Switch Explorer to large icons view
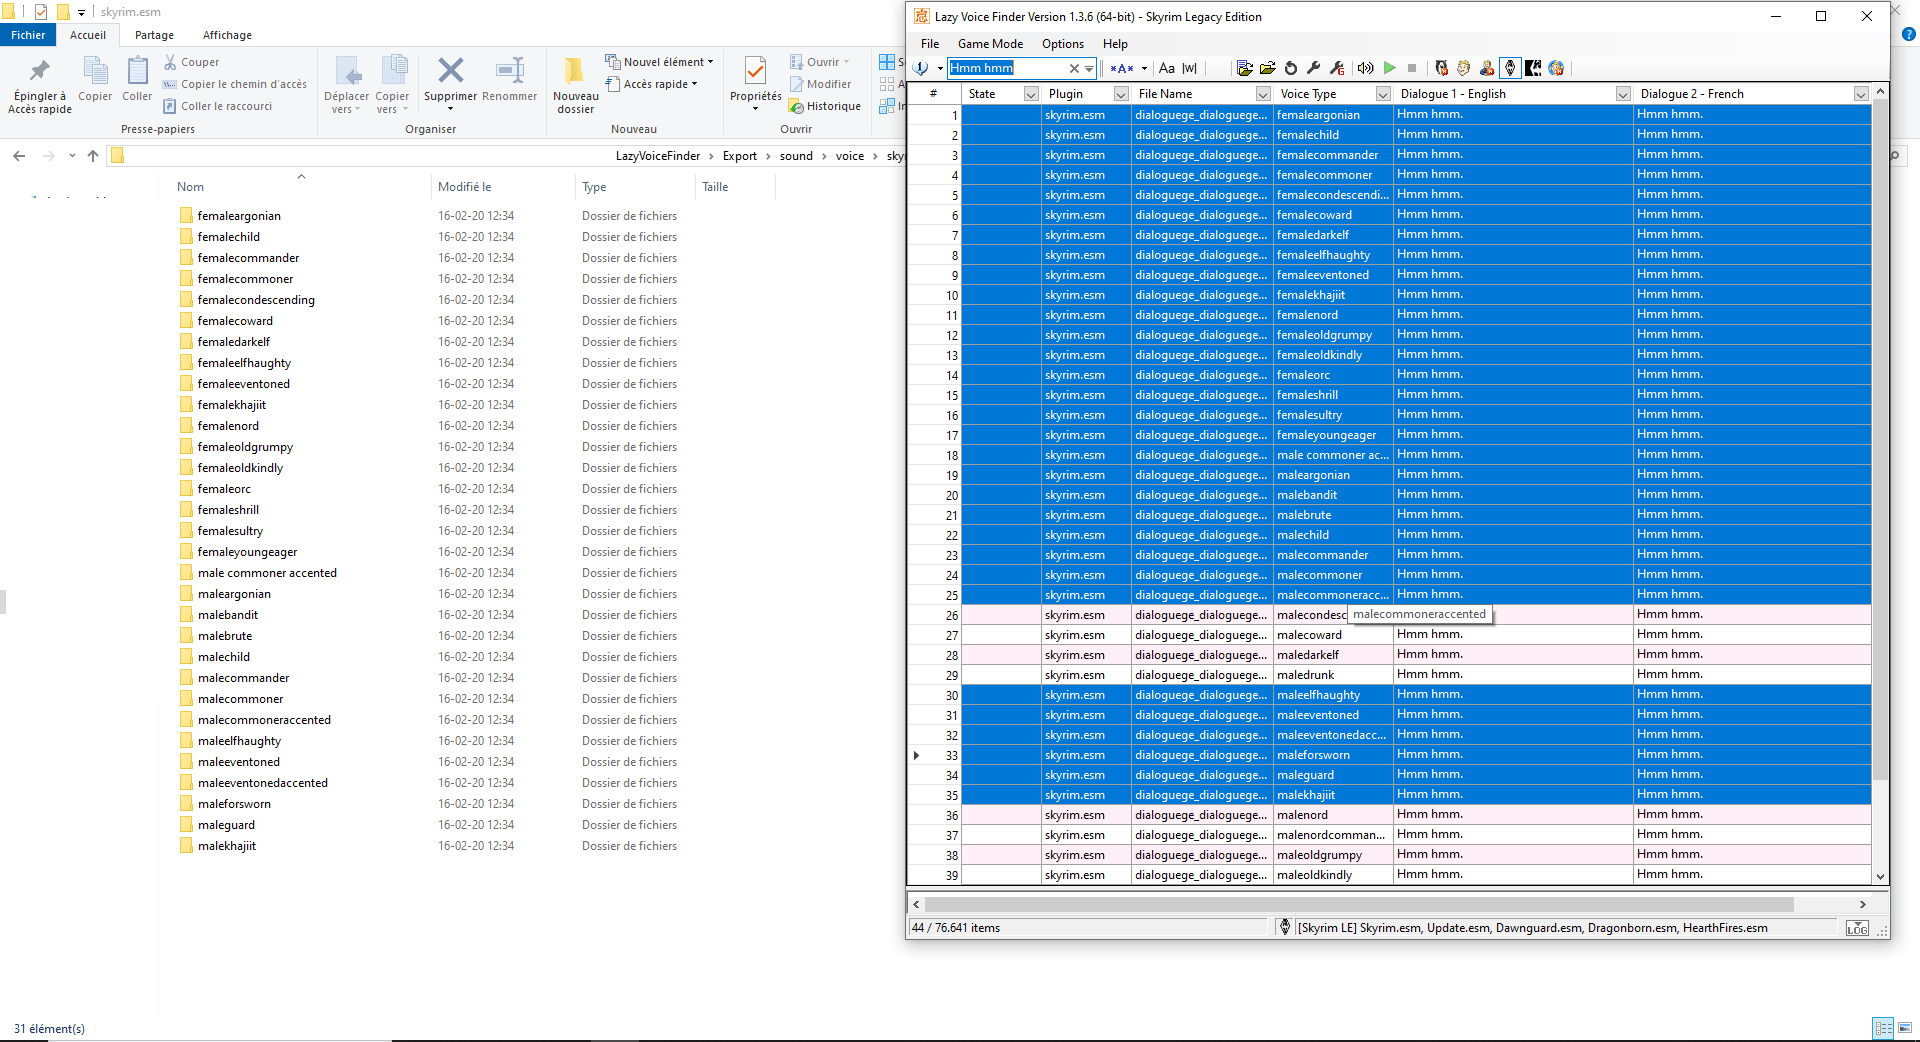The image size is (1920, 1042). 1904,1028
